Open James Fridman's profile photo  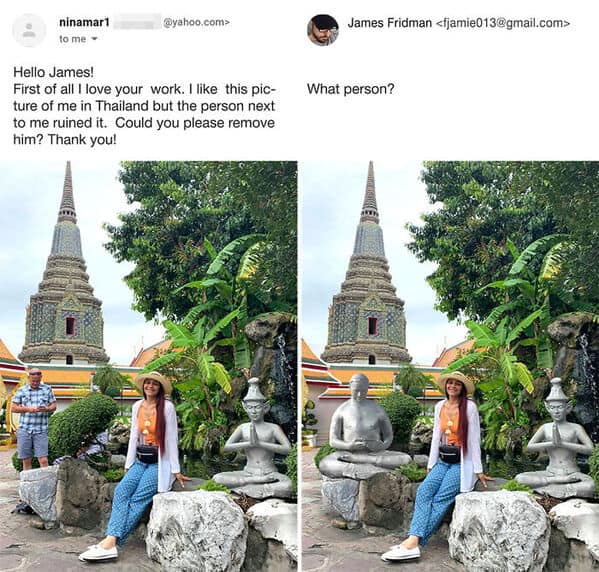[323, 30]
